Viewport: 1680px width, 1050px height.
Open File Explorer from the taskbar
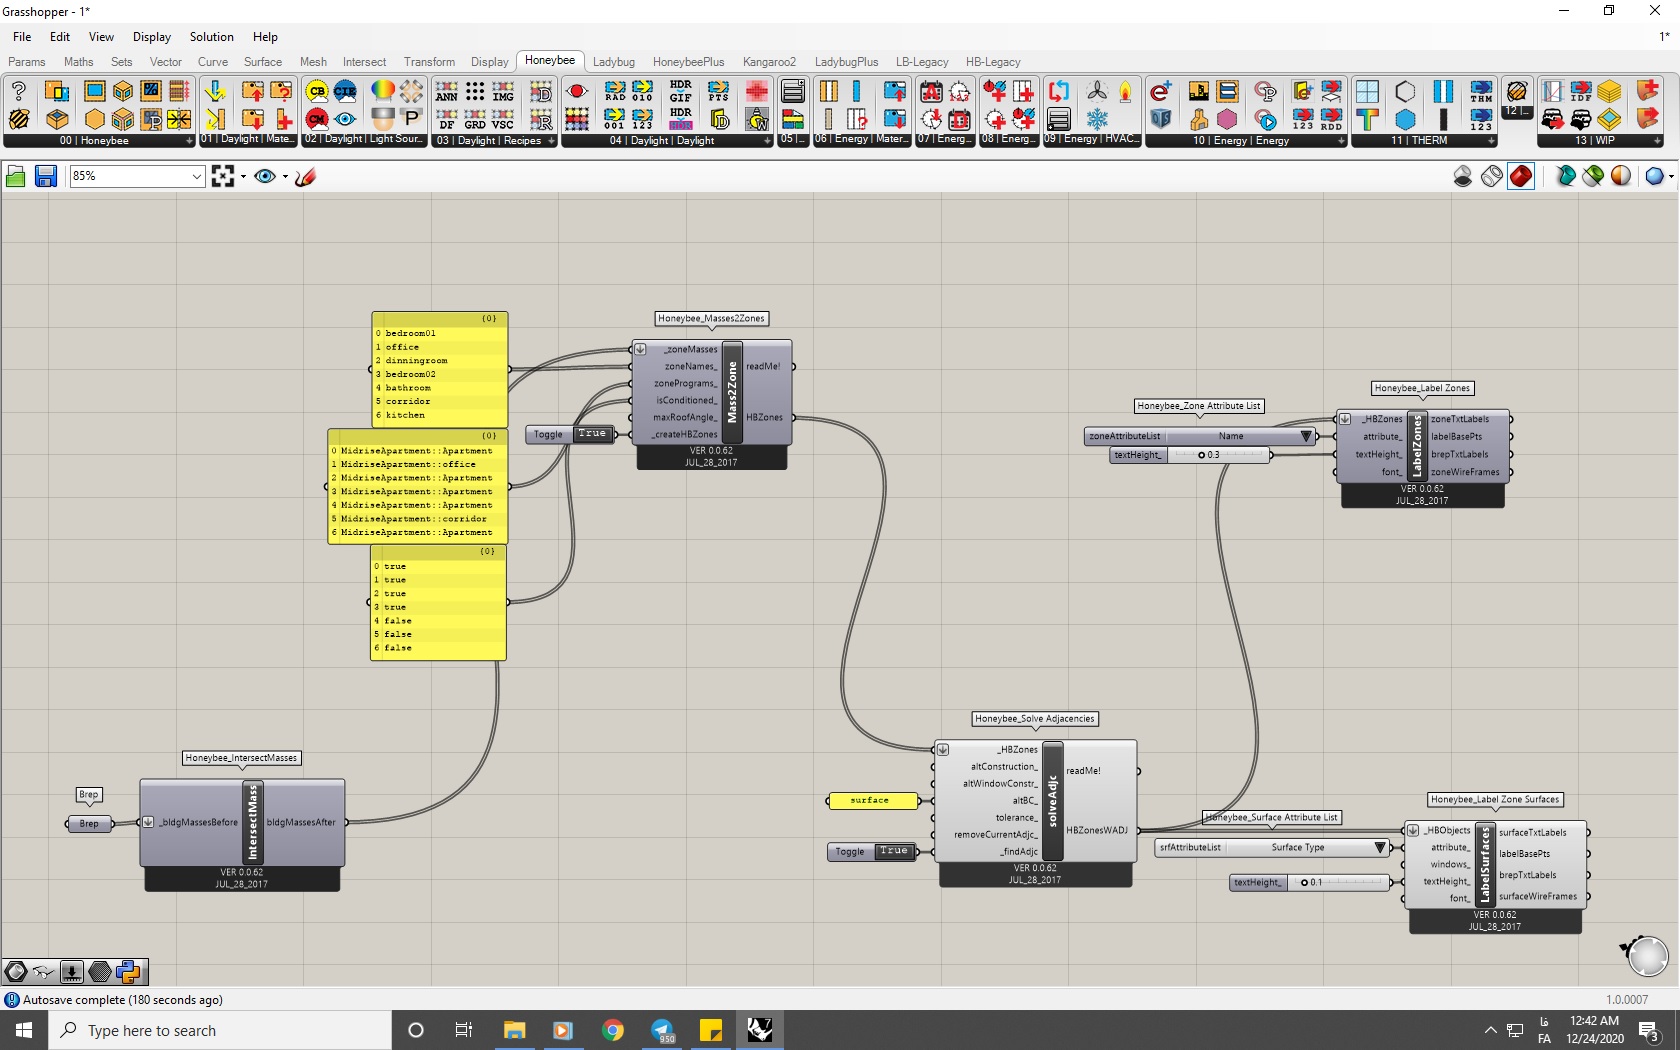pos(514,1030)
